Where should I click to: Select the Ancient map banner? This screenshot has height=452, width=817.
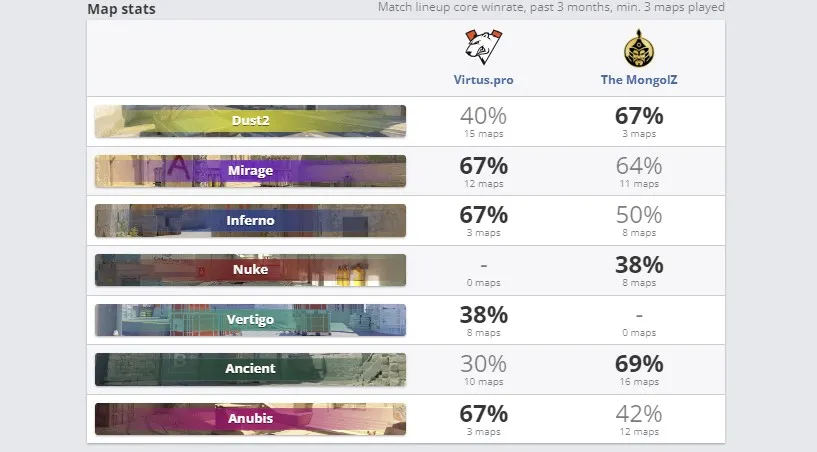[250, 369]
